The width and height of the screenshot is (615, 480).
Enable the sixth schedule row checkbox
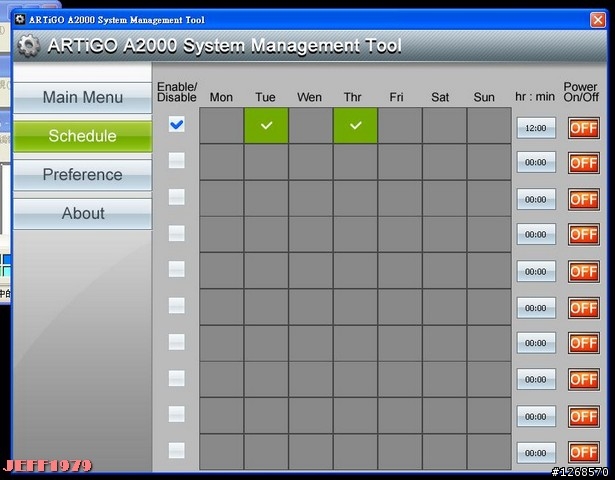click(176, 305)
